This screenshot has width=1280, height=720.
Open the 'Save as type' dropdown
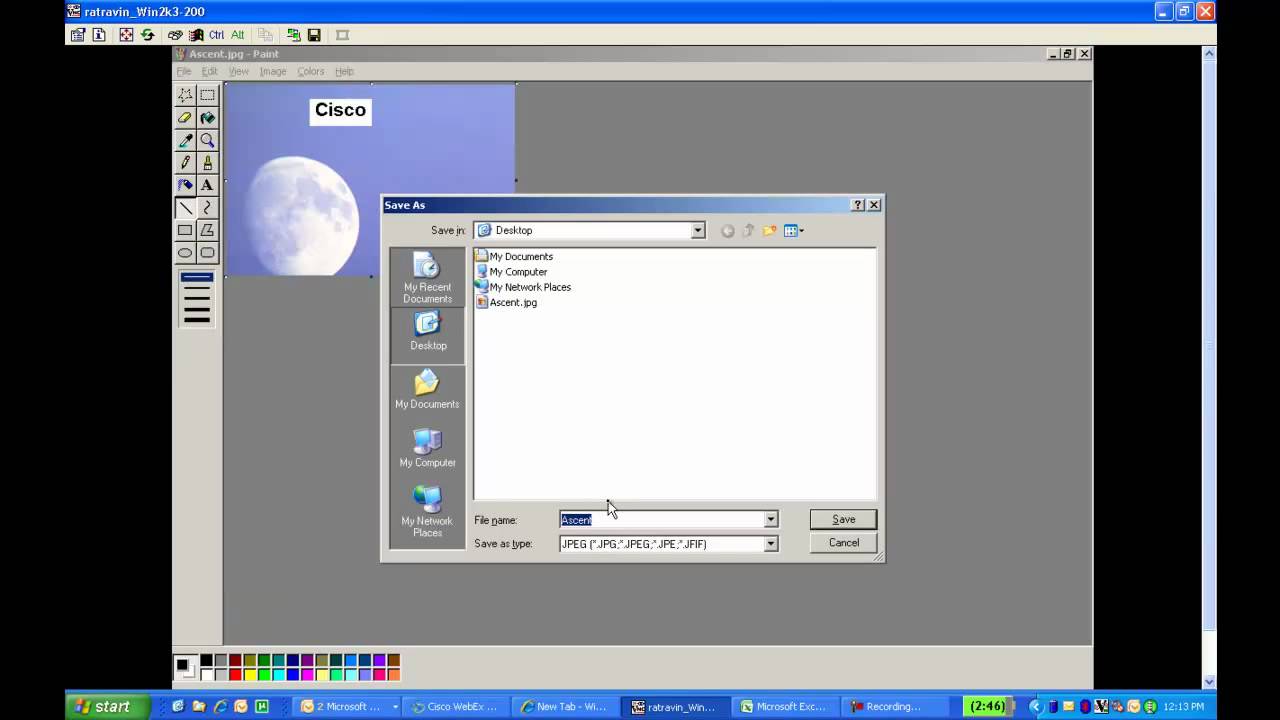coord(770,544)
